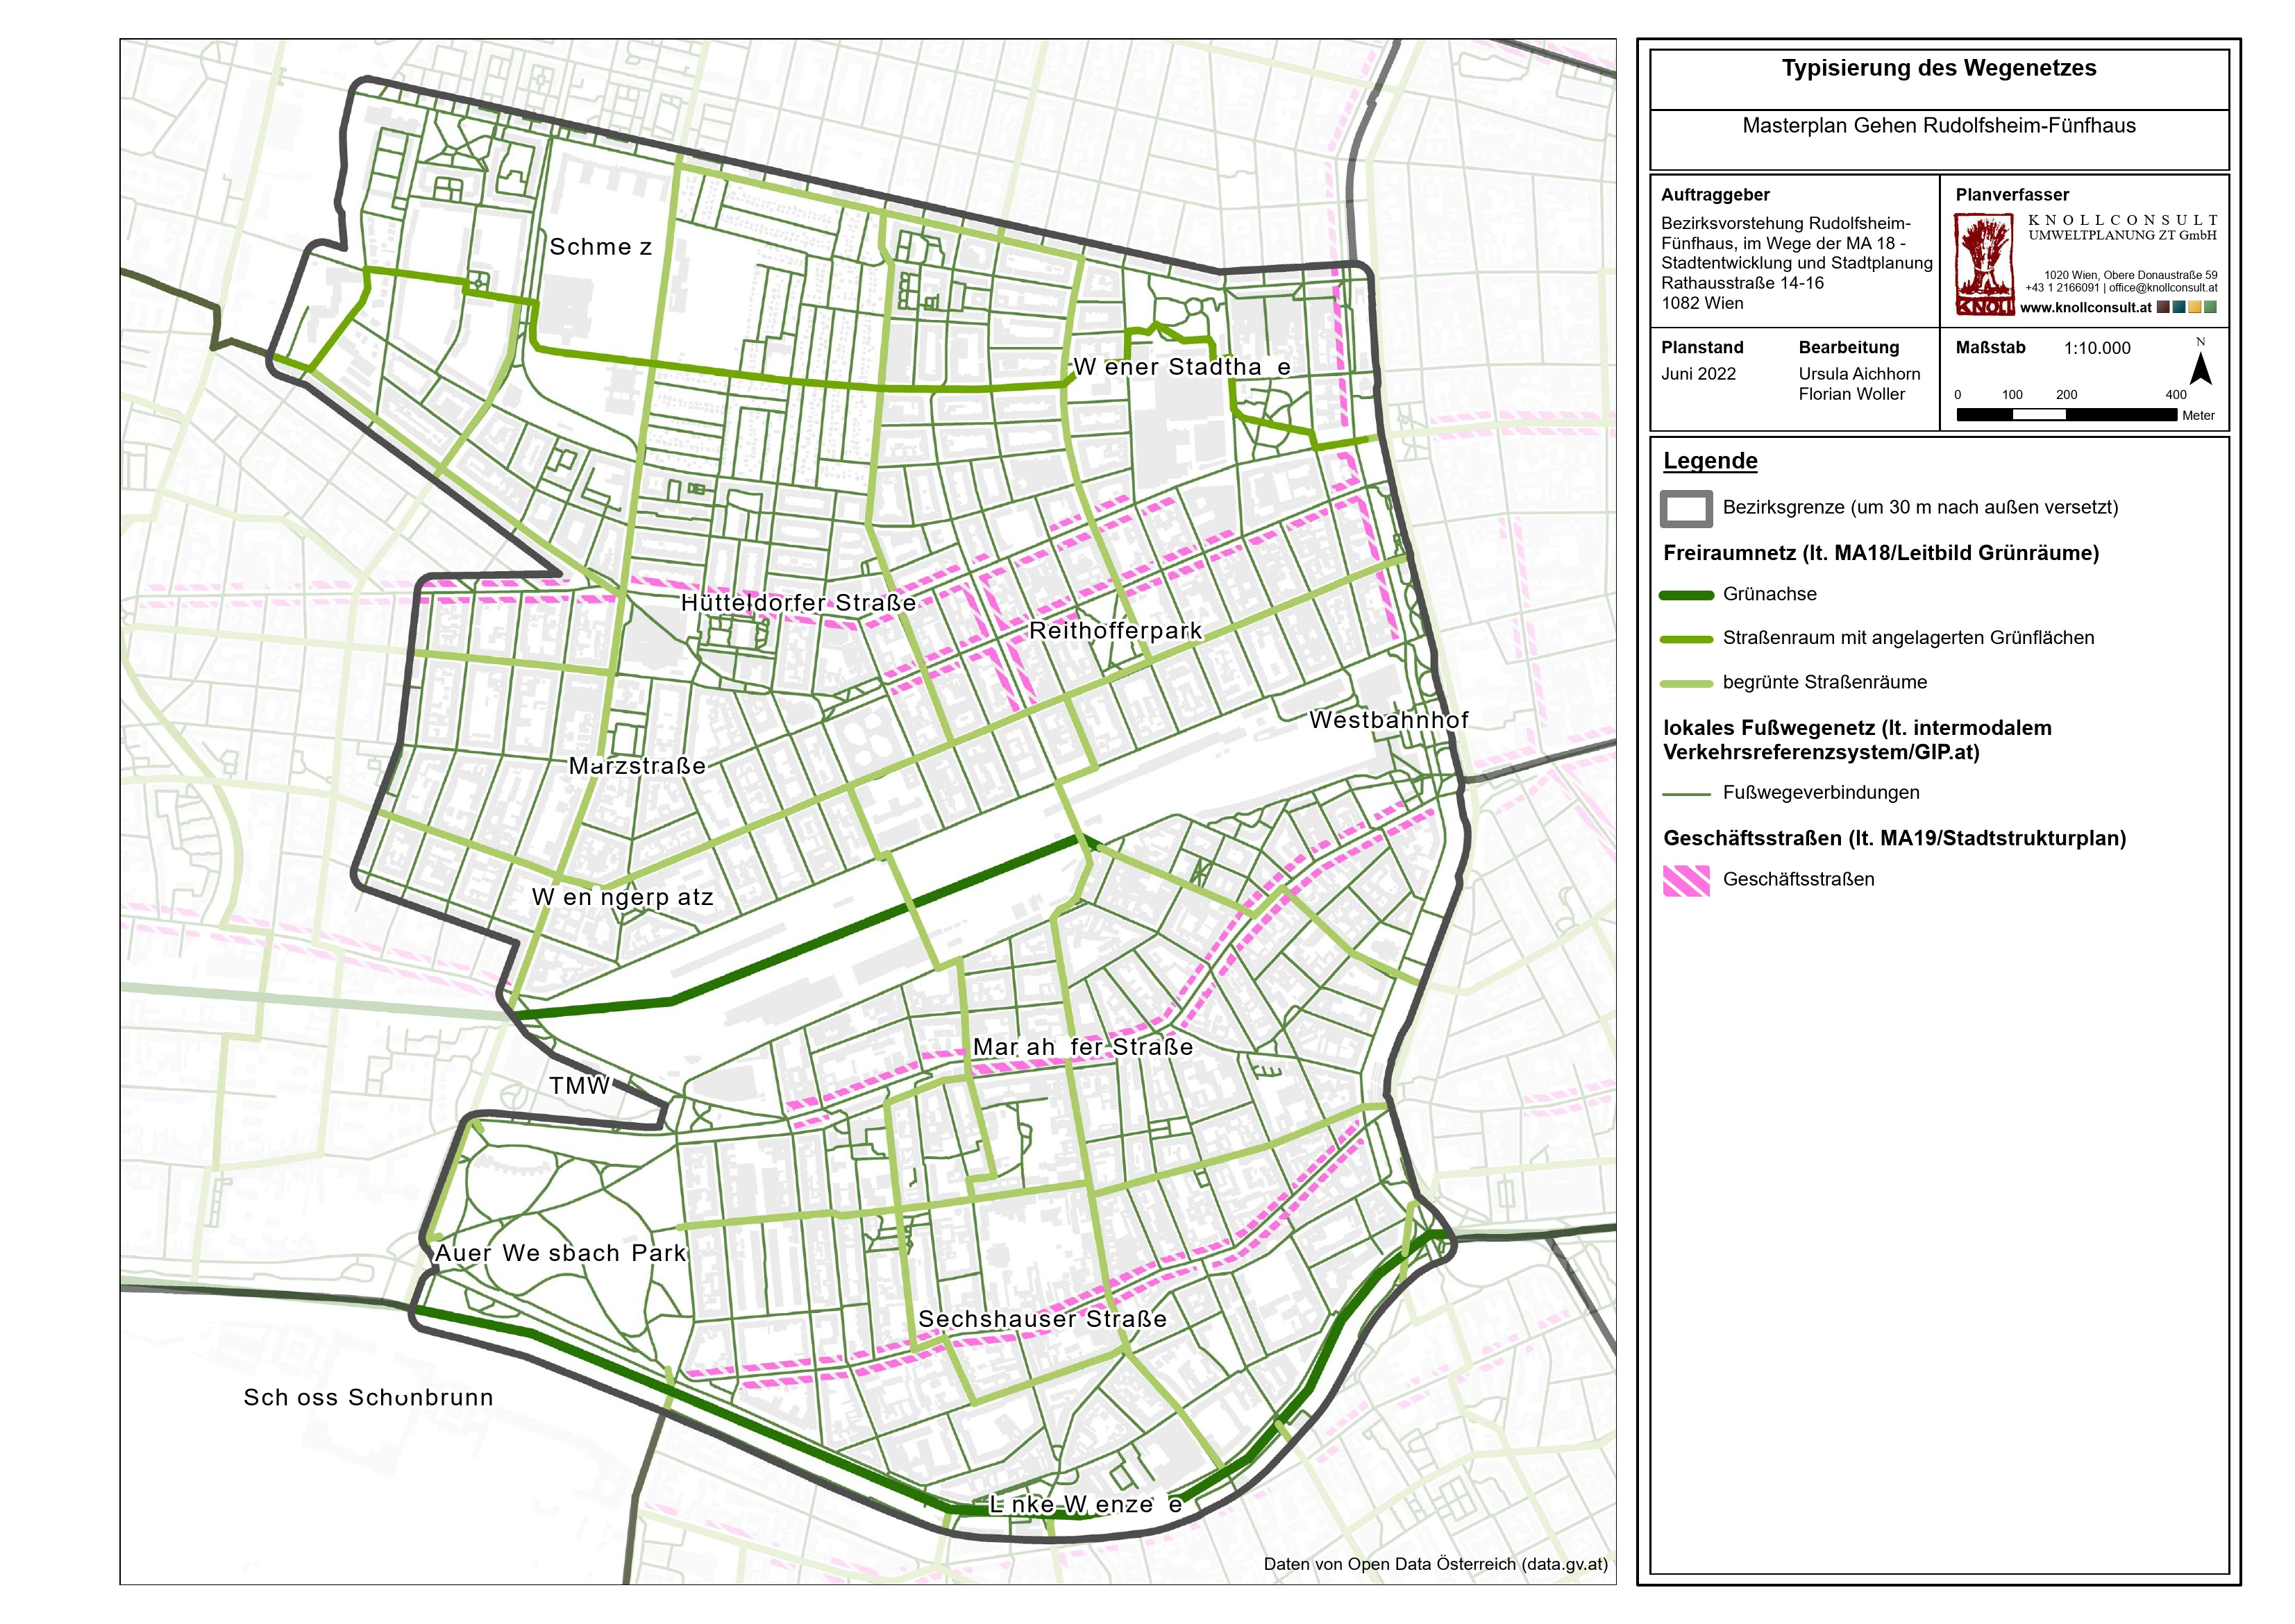Open the www.knollconsult.at link
This screenshot has width=2295, height=1624.
click(x=2085, y=308)
